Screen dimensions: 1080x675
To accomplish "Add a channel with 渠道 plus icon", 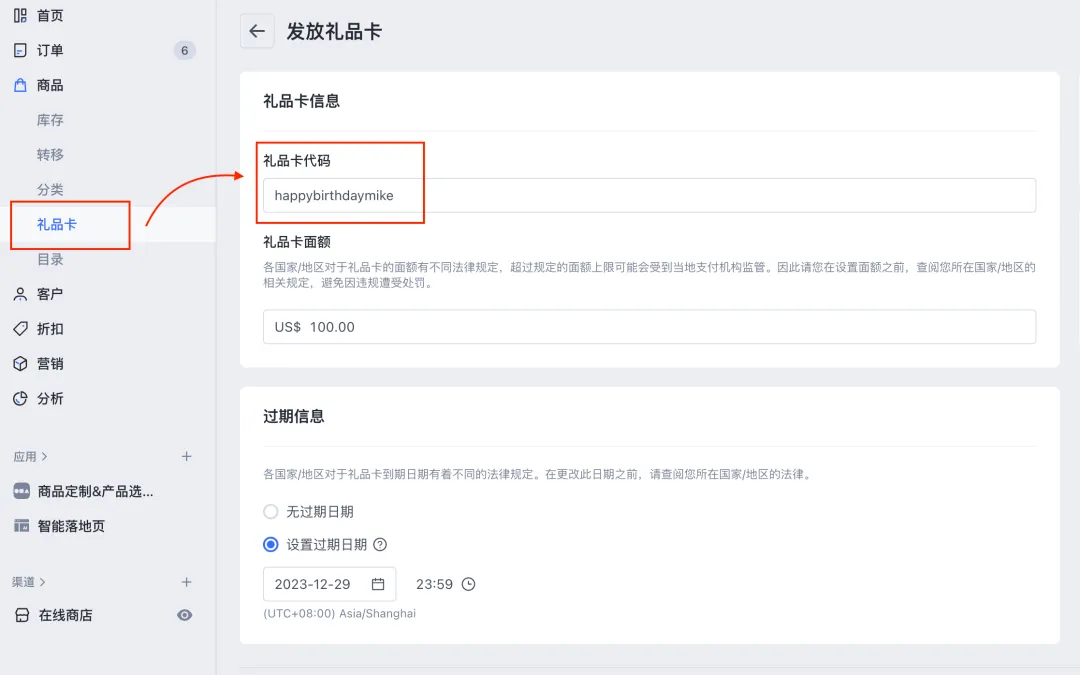I will click(x=186, y=582).
